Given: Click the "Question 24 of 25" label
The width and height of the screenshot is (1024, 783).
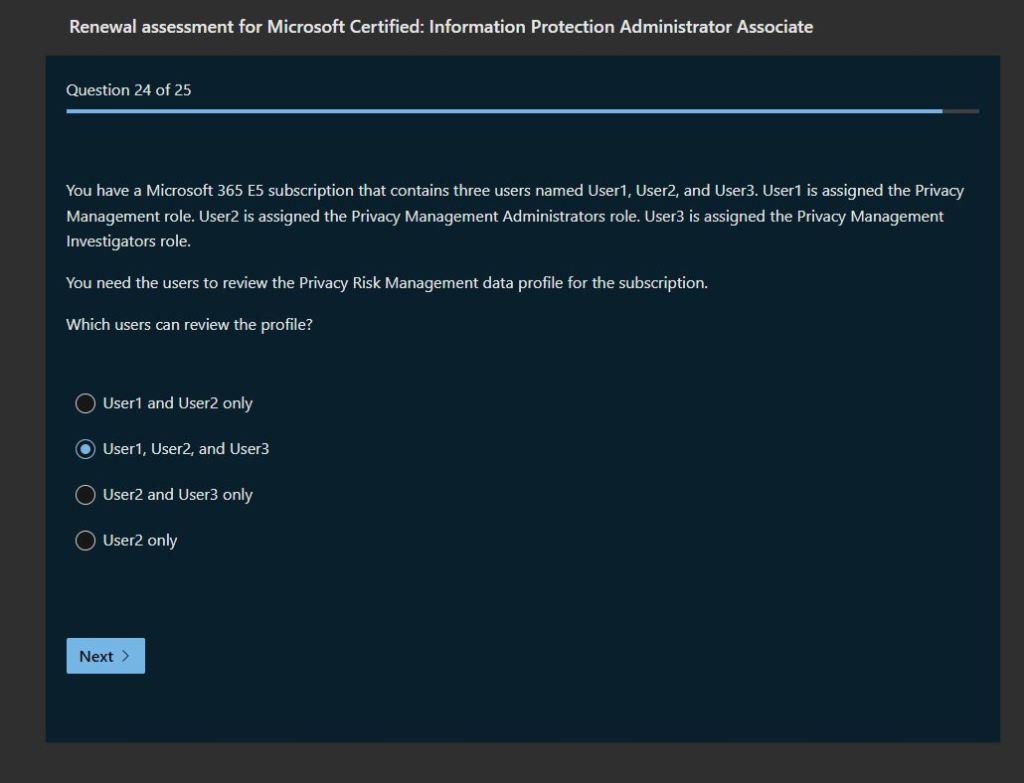Looking at the screenshot, I should pyautogui.click(x=128, y=90).
